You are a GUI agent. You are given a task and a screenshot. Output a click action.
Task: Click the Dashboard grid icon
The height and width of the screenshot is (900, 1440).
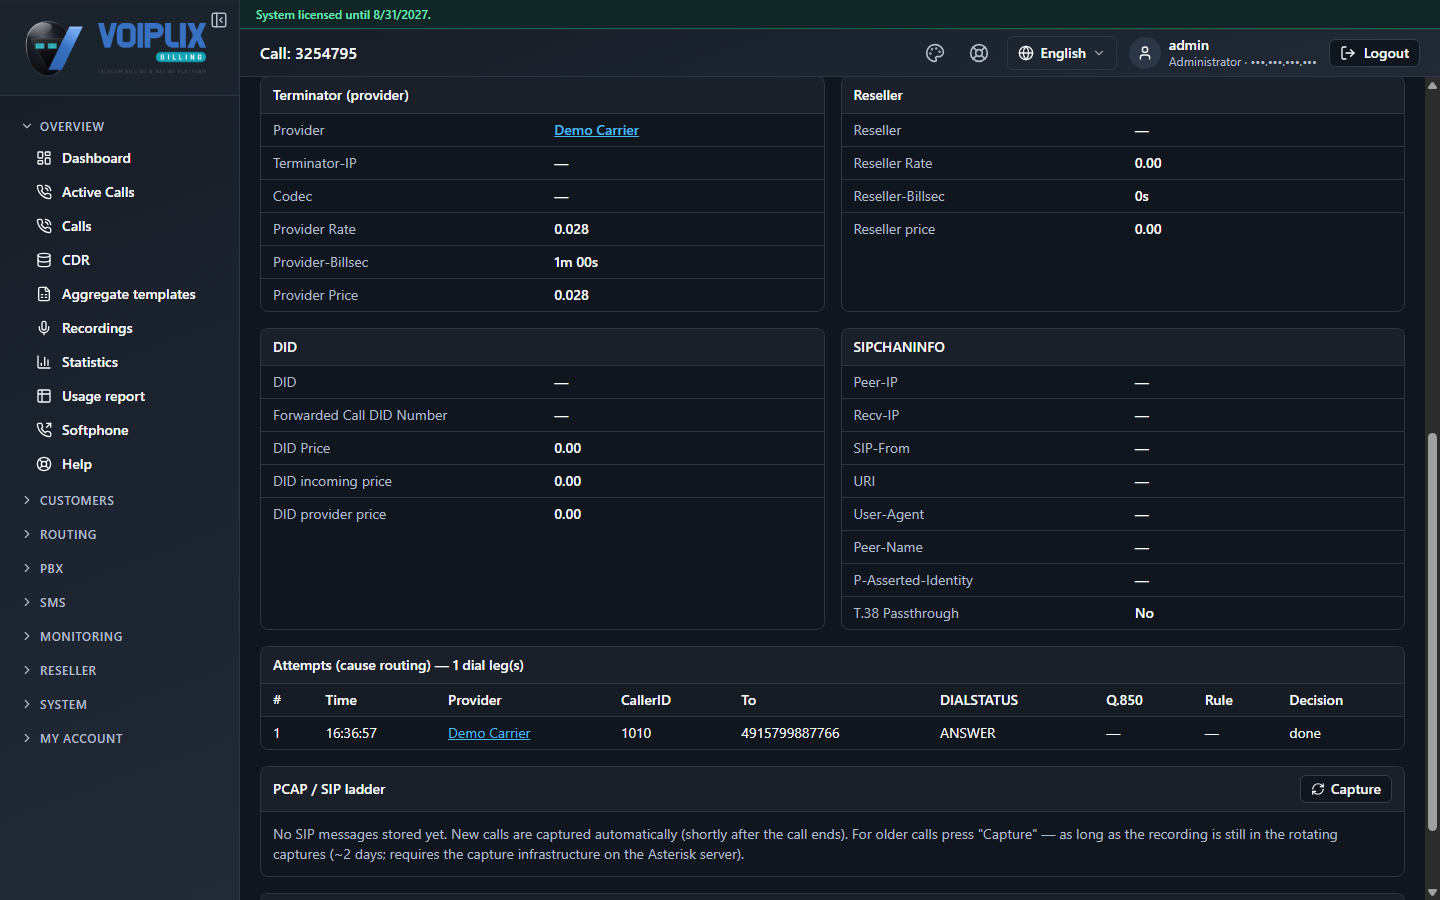[x=44, y=158]
